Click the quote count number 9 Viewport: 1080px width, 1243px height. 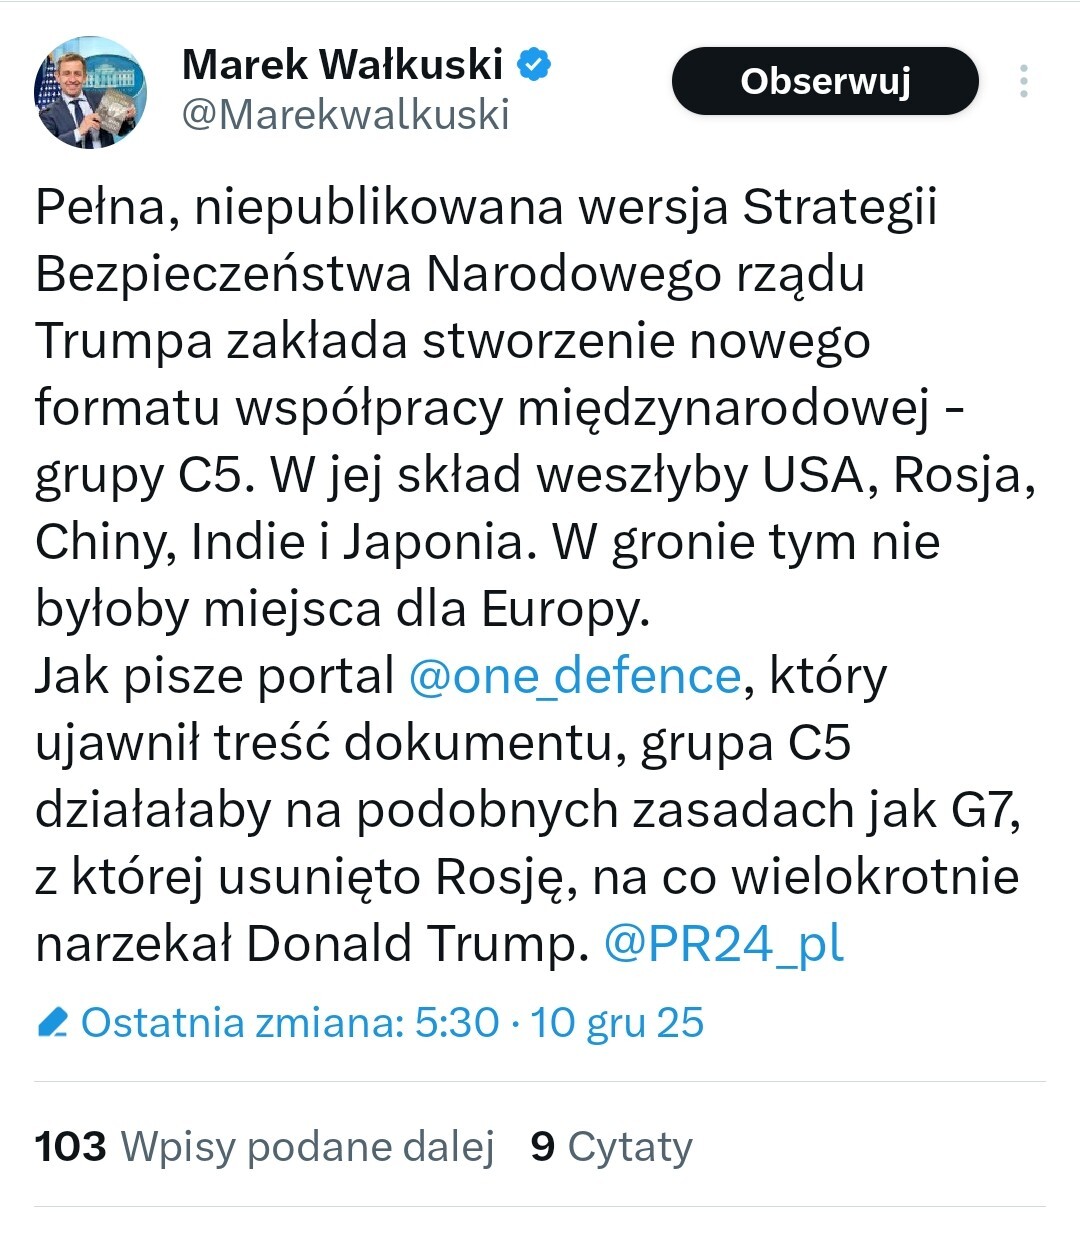click(x=542, y=1146)
